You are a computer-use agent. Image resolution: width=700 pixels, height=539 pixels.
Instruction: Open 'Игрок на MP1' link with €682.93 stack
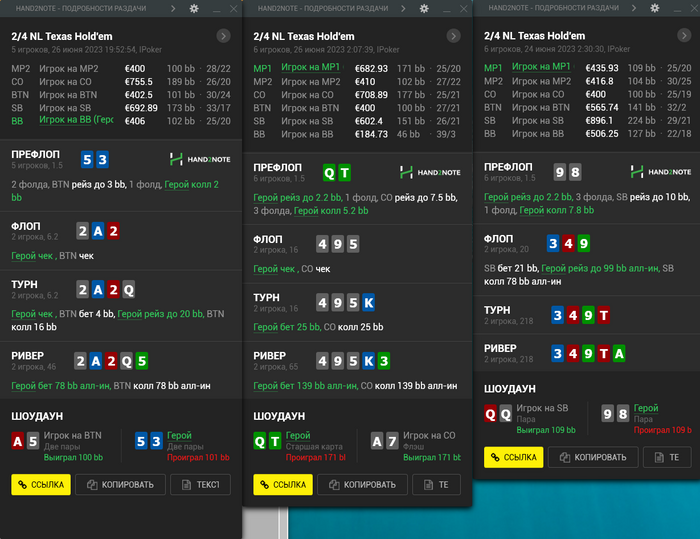click(311, 67)
